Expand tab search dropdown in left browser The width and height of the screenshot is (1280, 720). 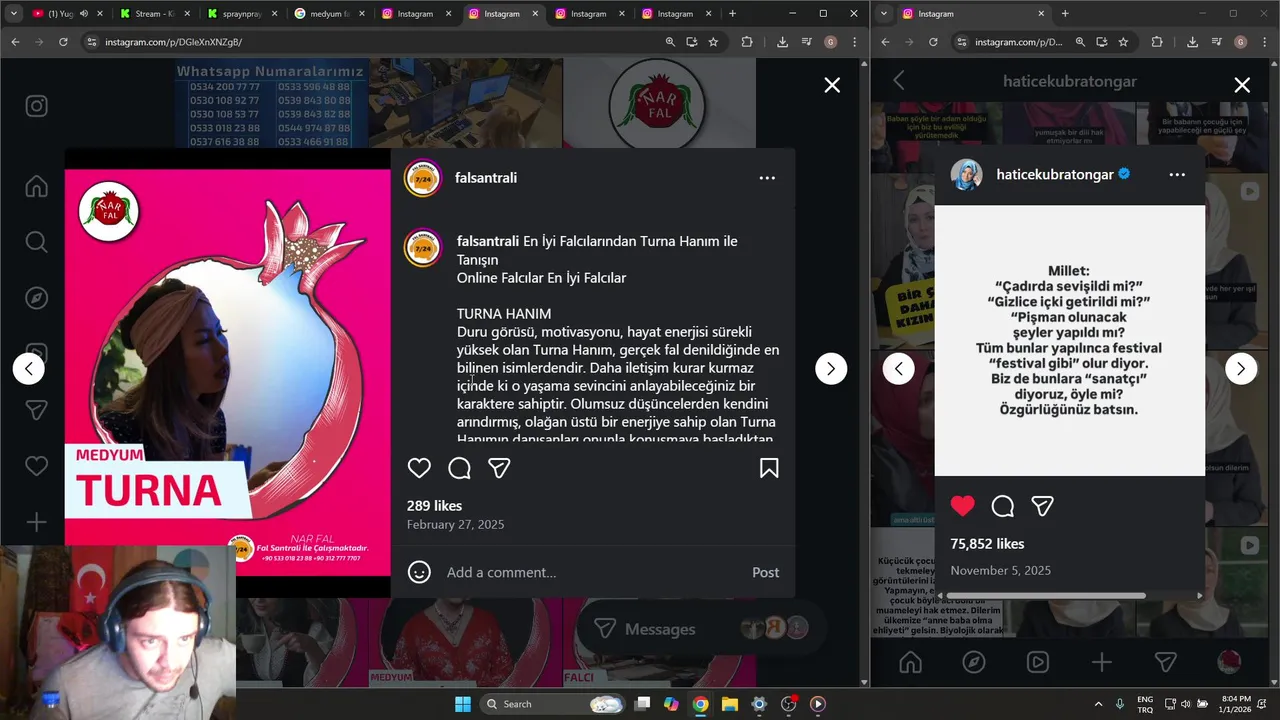[x=13, y=14]
